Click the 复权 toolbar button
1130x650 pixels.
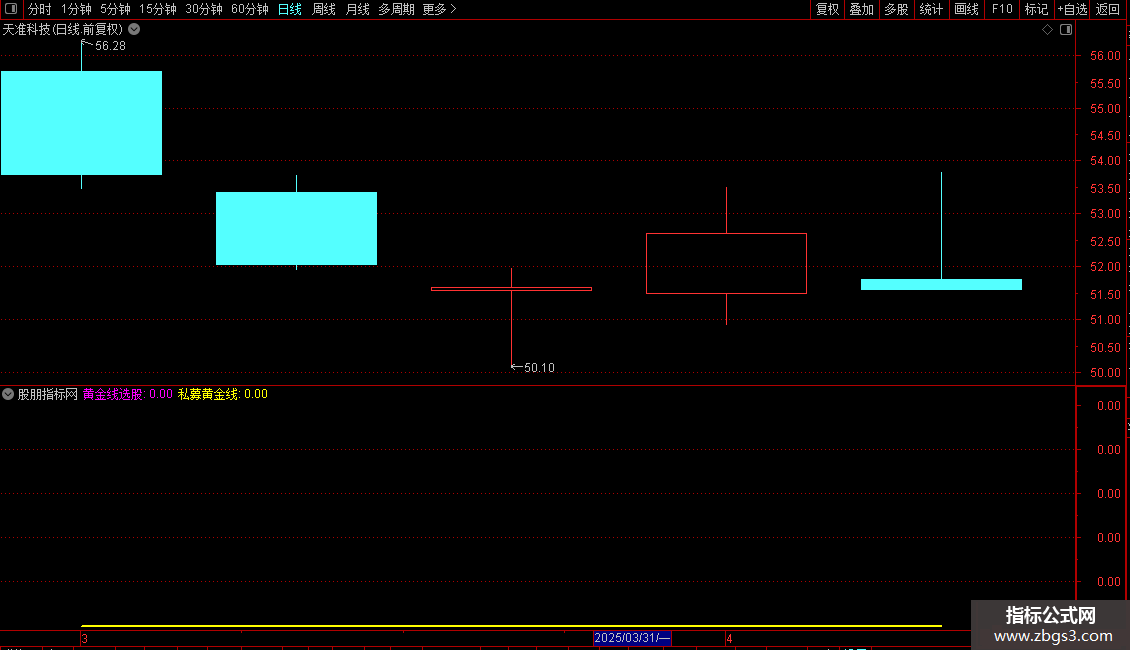click(827, 9)
